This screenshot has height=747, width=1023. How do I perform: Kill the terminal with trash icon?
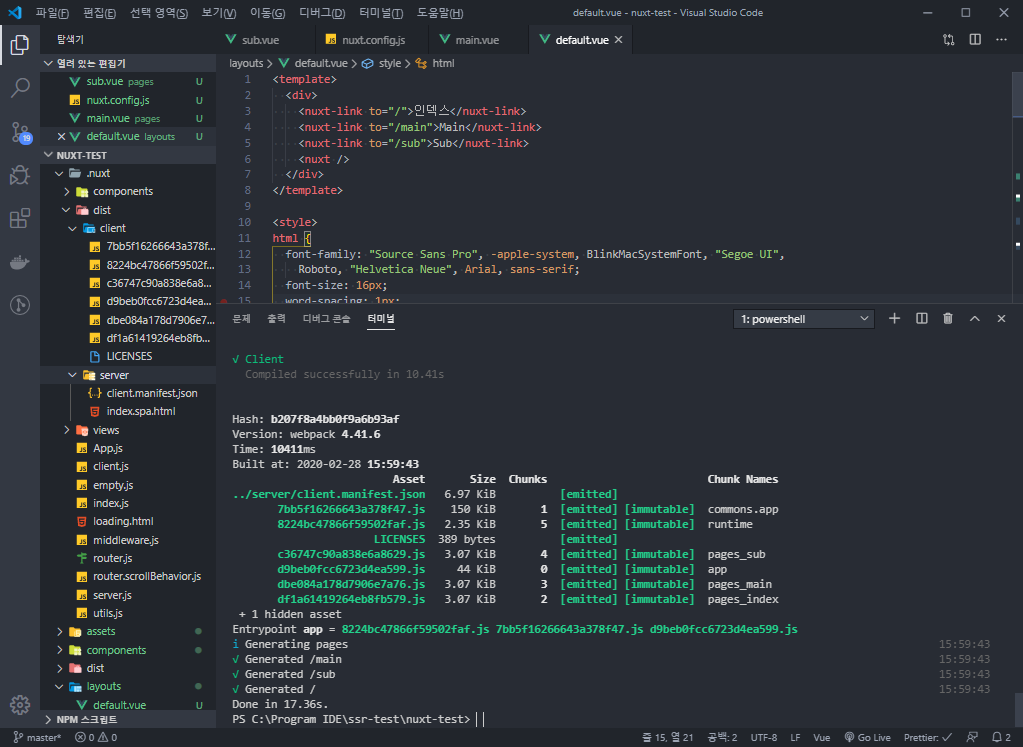point(948,318)
